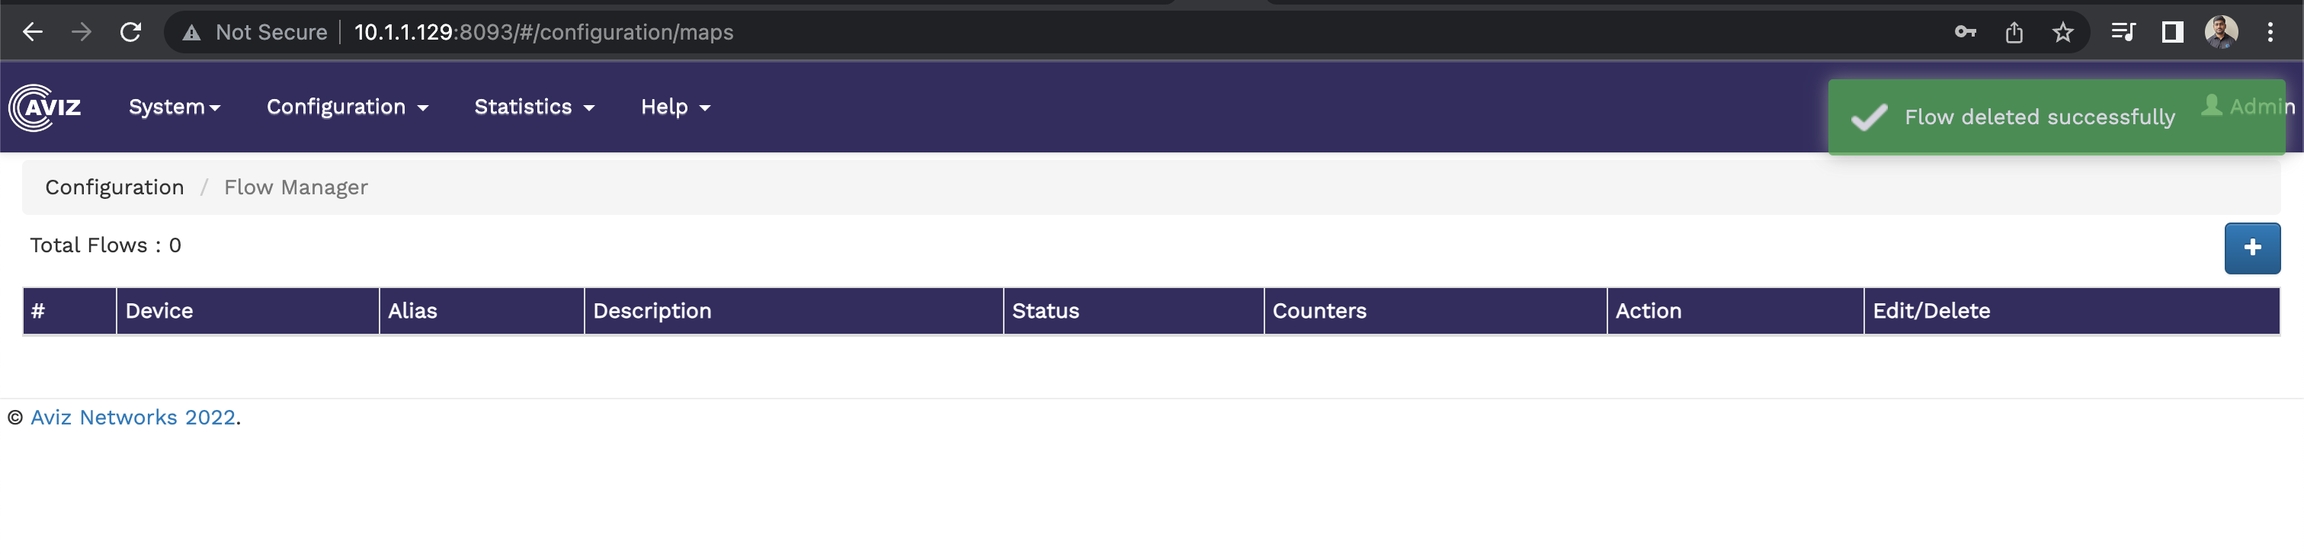Click the share page icon

(2014, 32)
